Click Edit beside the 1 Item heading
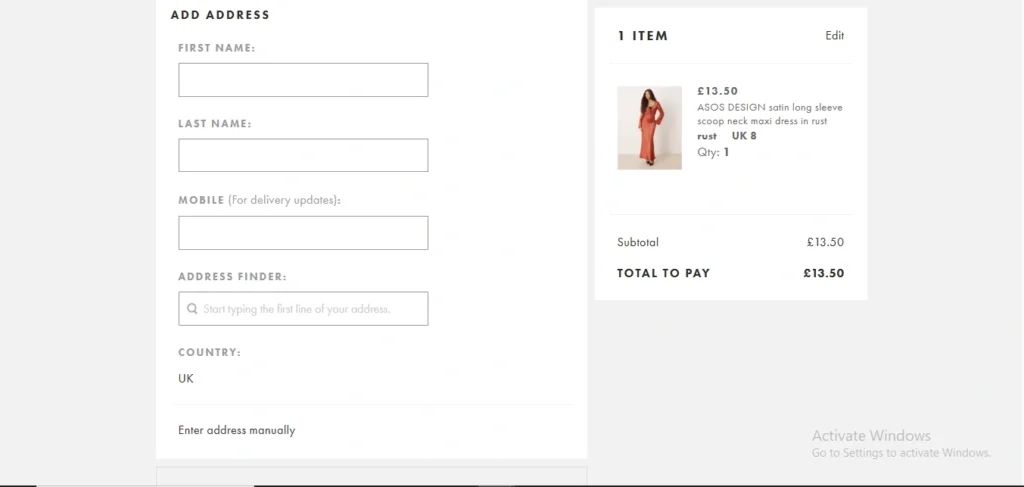1024x487 pixels. pyautogui.click(x=834, y=36)
